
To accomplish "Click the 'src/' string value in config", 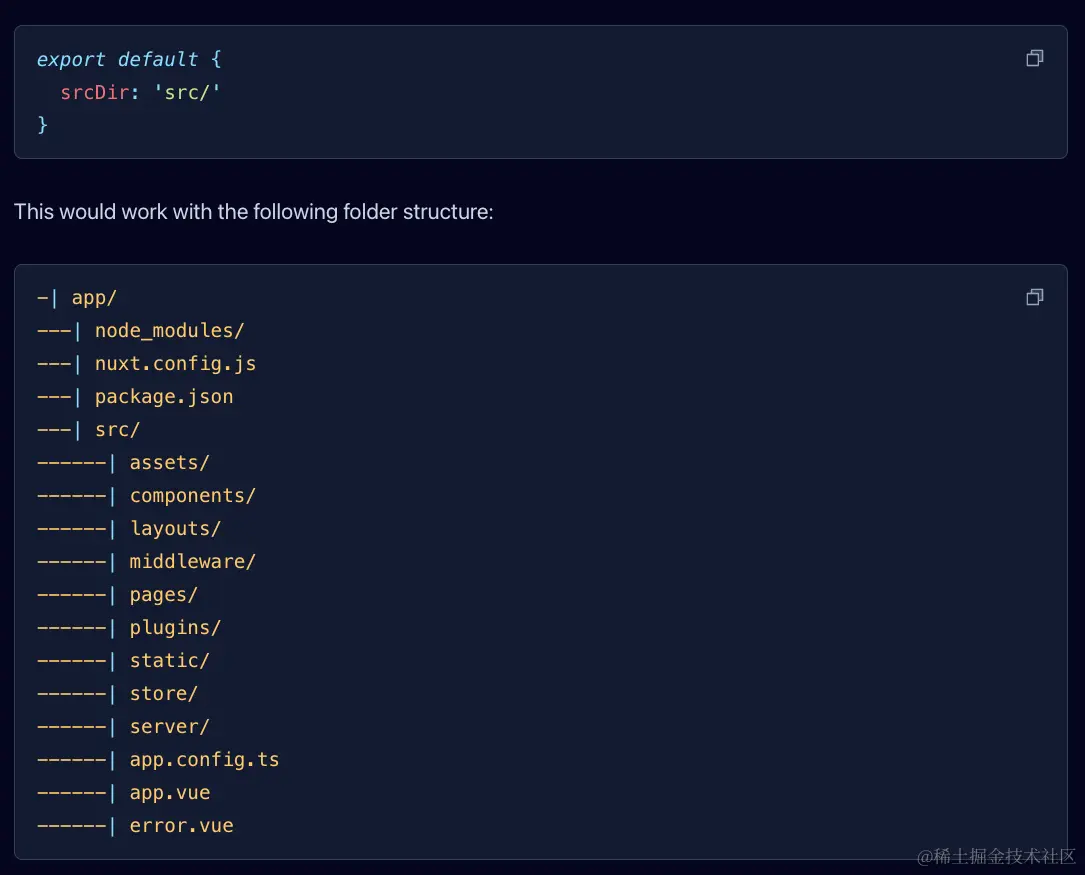I will click(x=187, y=92).
